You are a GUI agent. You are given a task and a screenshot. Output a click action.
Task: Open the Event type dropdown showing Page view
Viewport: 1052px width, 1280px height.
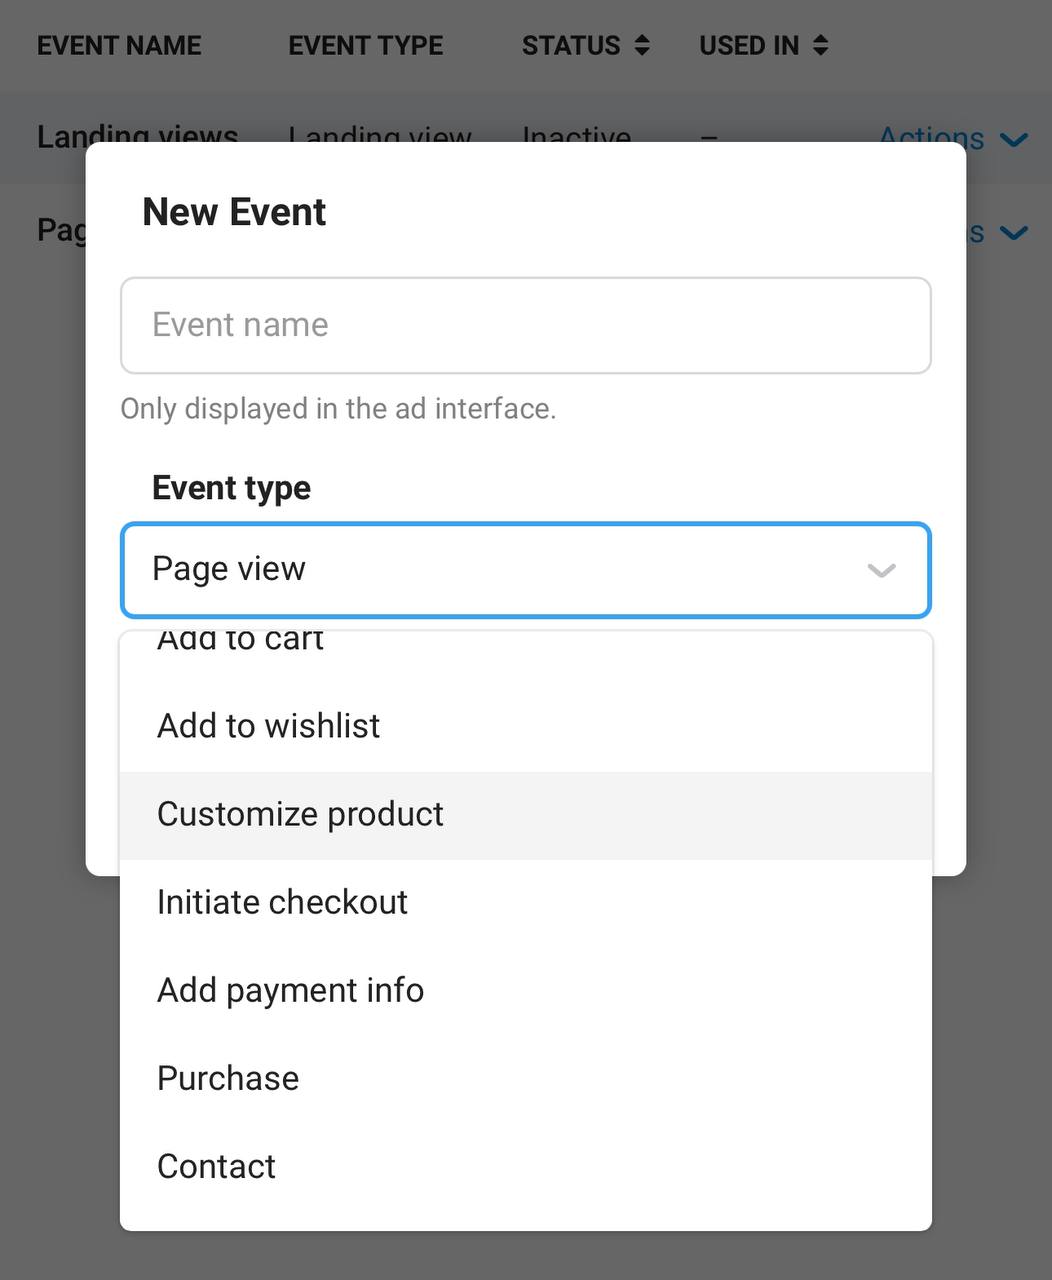coord(526,570)
